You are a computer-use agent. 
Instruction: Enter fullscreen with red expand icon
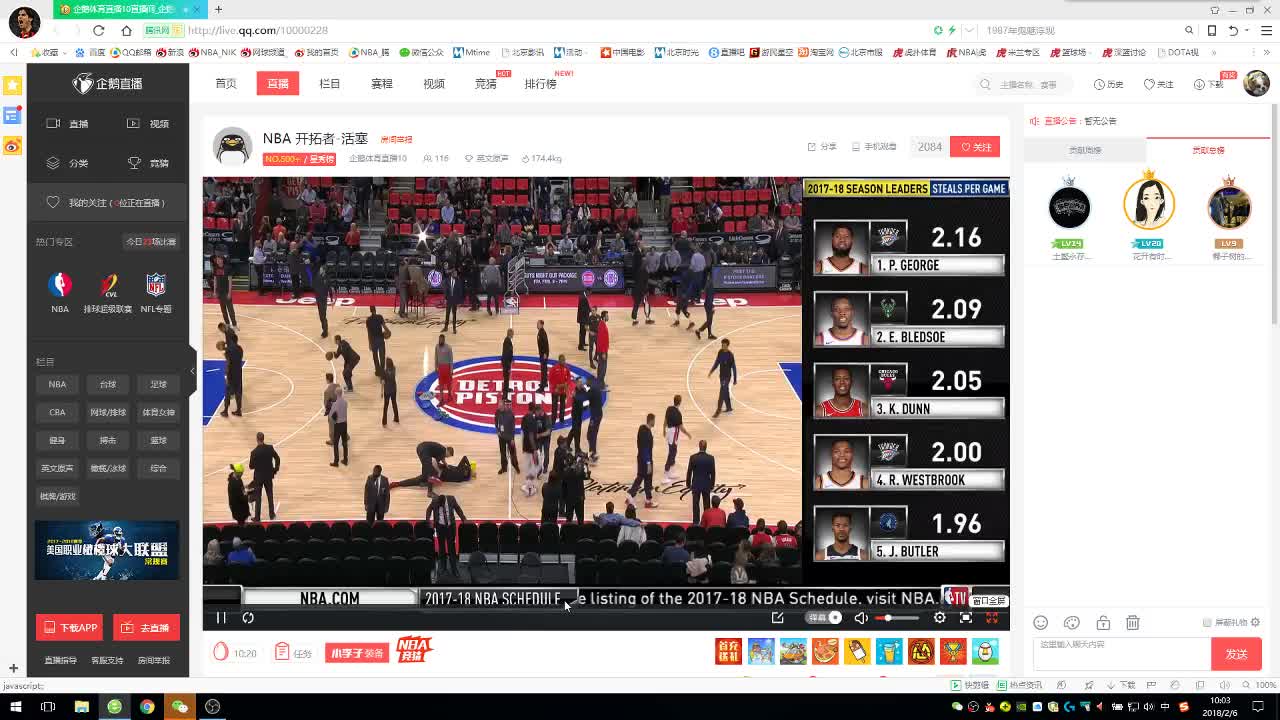tap(992, 618)
